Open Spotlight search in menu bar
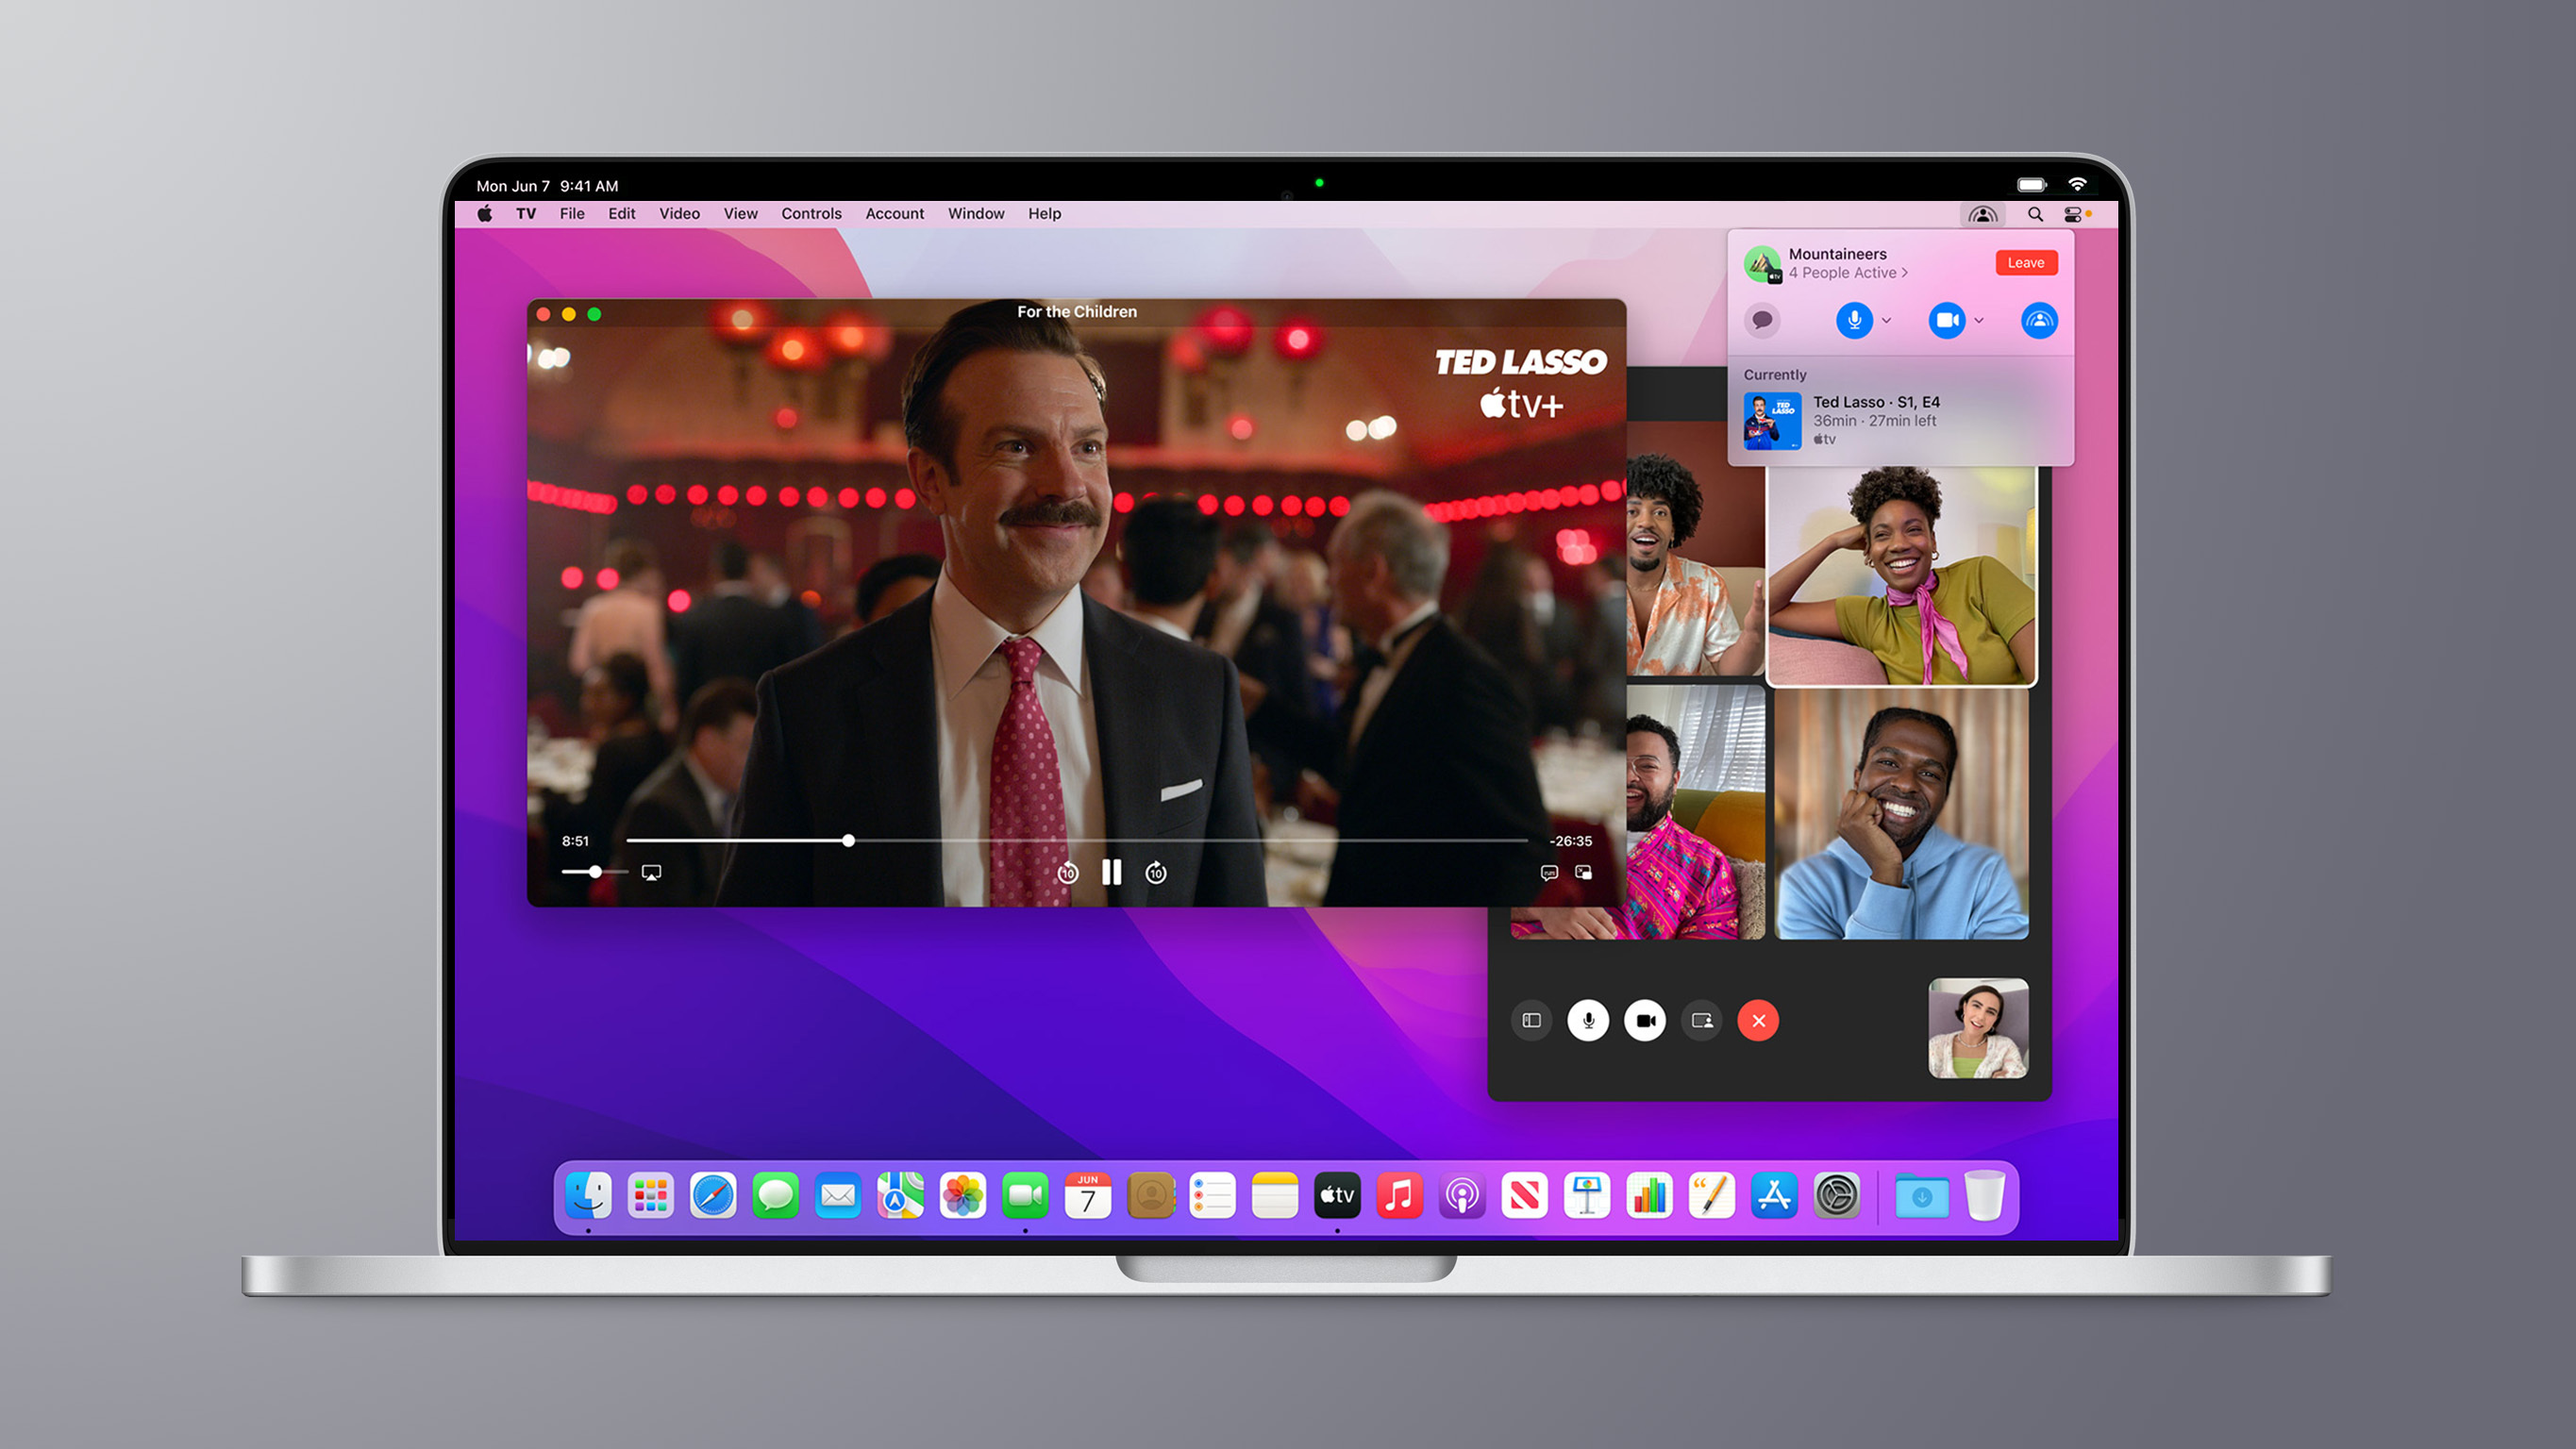 click(2035, 214)
